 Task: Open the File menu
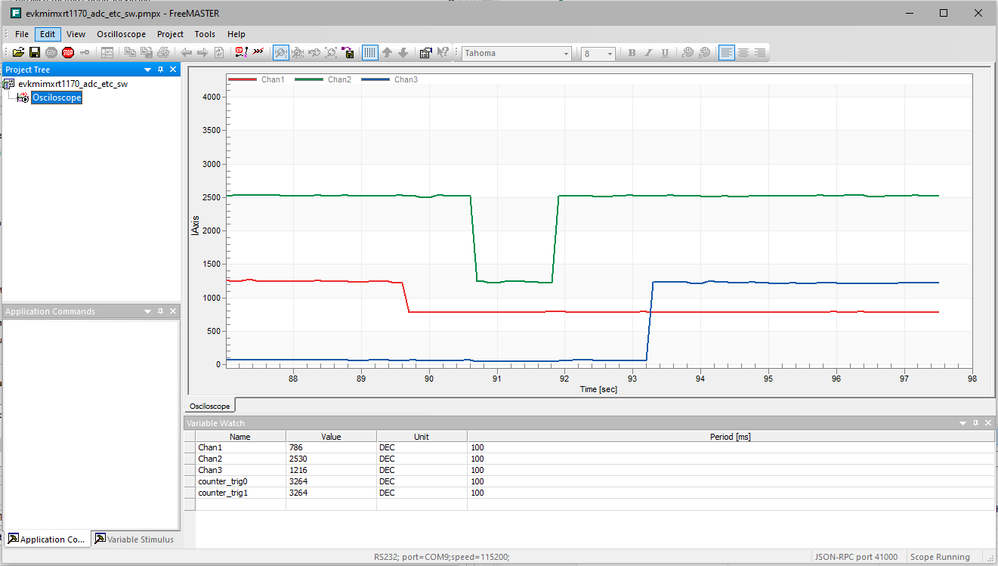coord(22,34)
